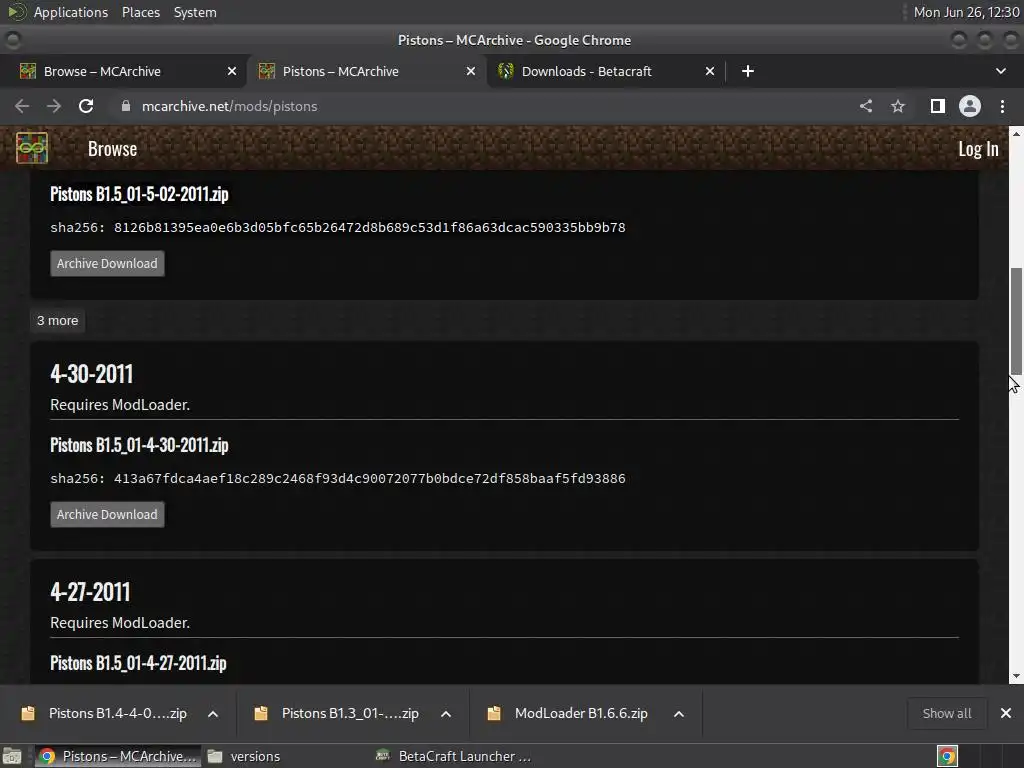Screen dimensions: 1024x768
Task: Click the 4-27-2011 version heading
Action: [x=90, y=592]
